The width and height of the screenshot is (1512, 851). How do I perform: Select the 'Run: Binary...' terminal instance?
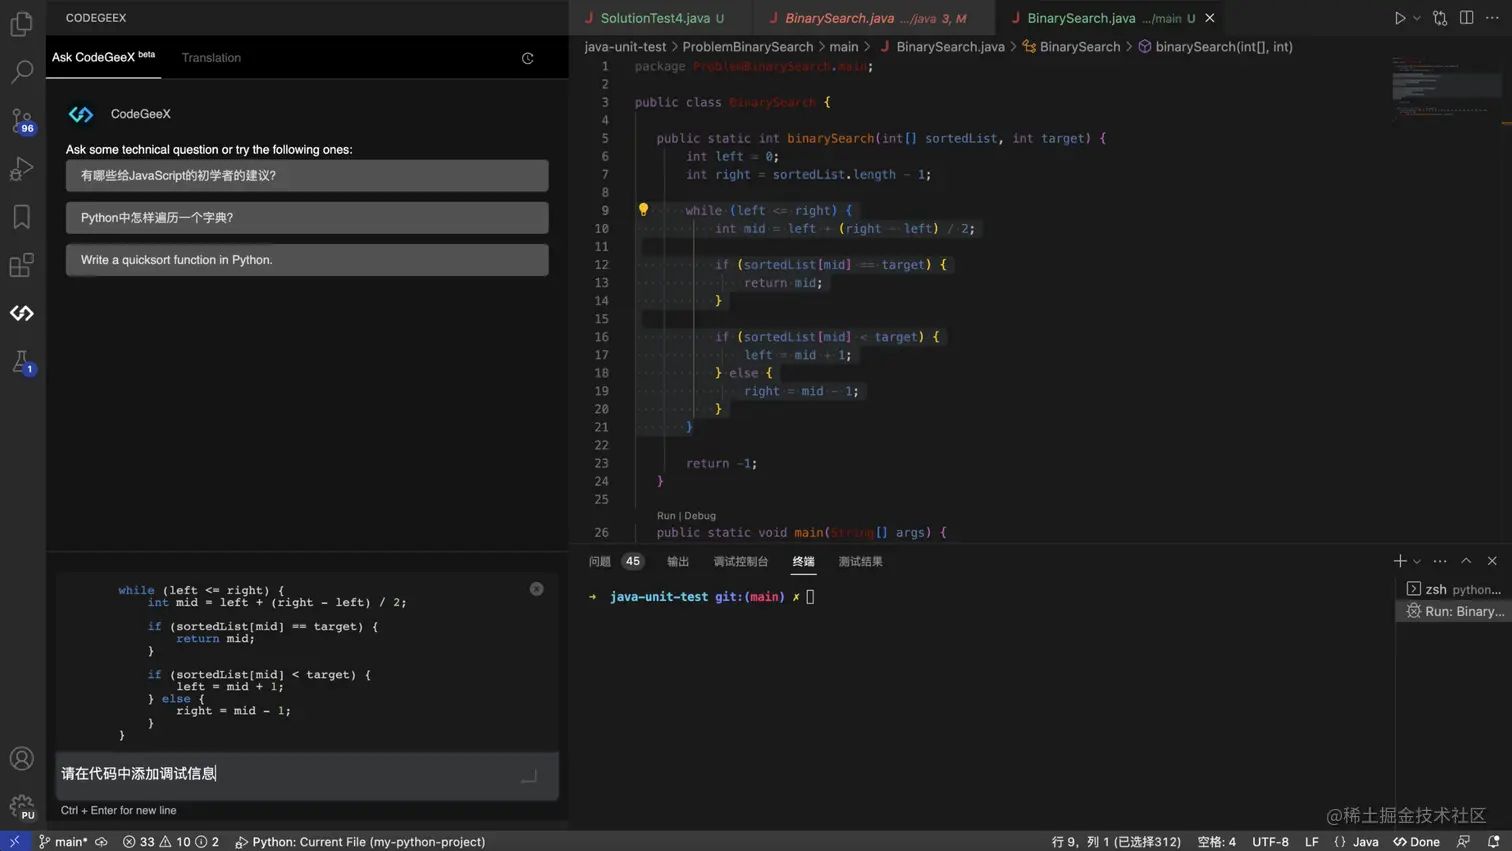1454,612
